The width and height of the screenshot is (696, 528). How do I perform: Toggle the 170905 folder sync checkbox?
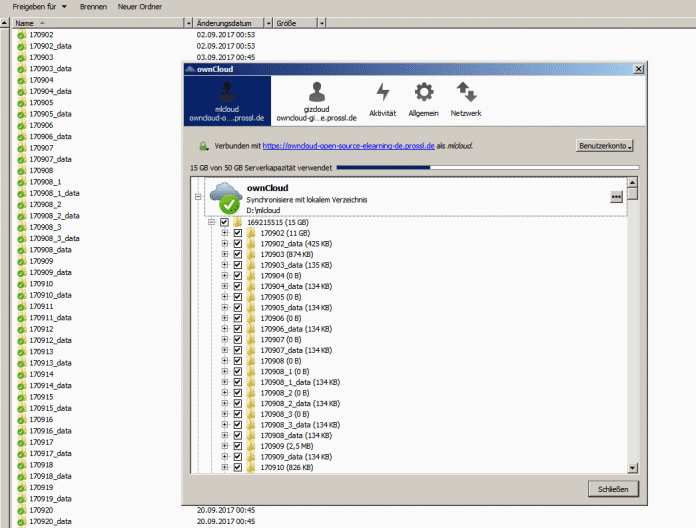(x=238, y=298)
